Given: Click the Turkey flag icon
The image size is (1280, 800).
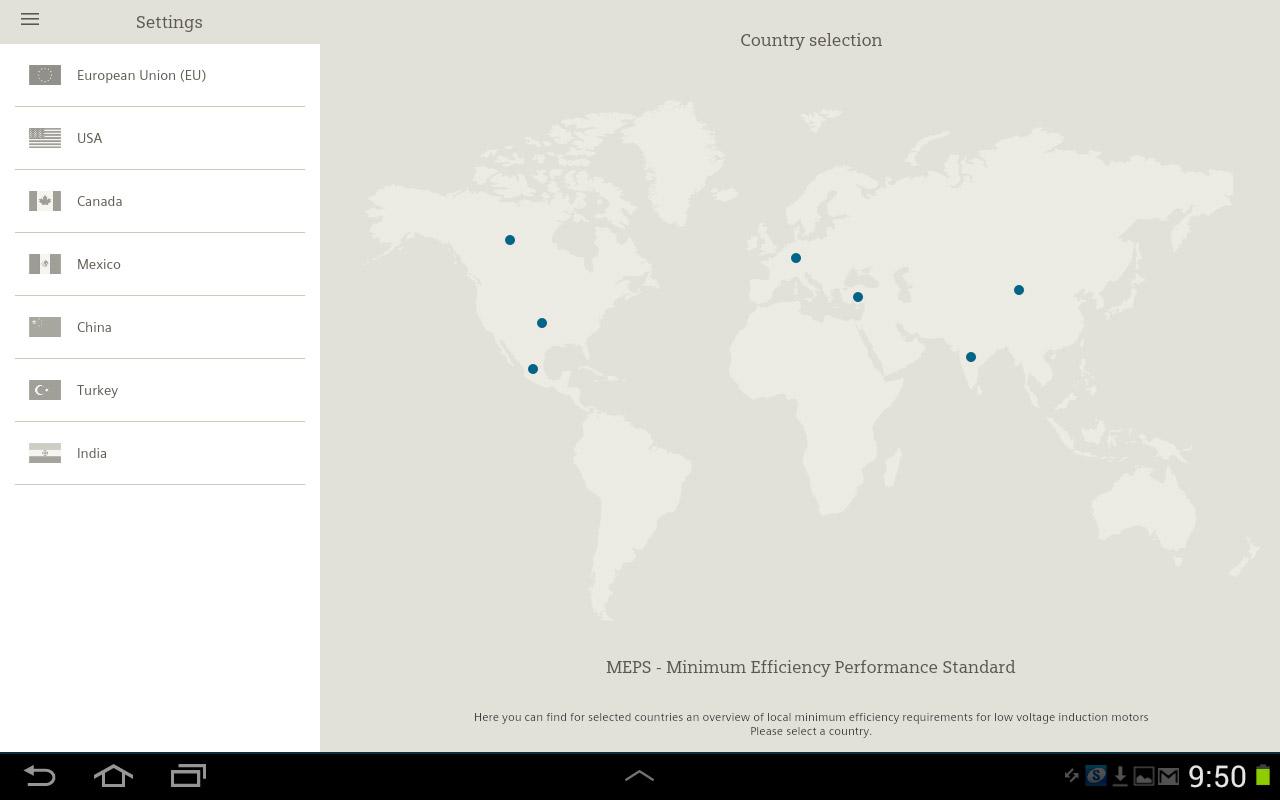Looking at the screenshot, I should (x=45, y=390).
